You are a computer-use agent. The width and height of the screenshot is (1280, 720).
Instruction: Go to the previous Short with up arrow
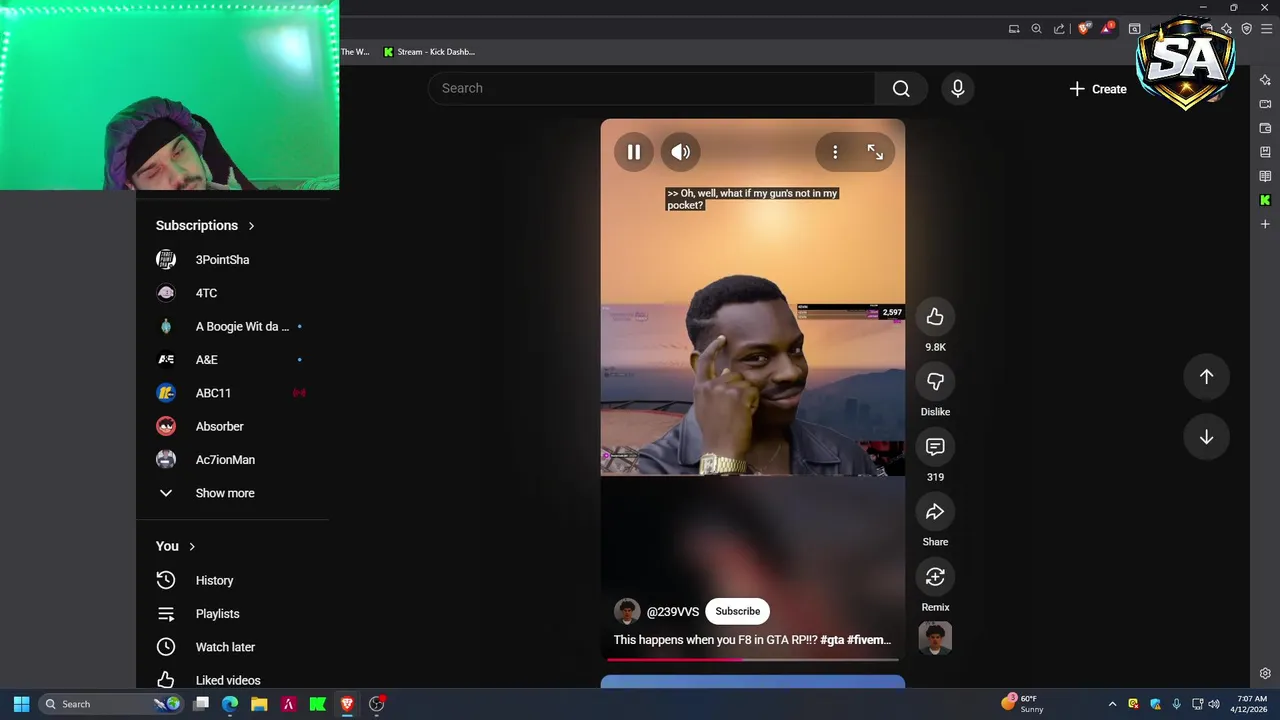pyautogui.click(x=1206, y=377)
